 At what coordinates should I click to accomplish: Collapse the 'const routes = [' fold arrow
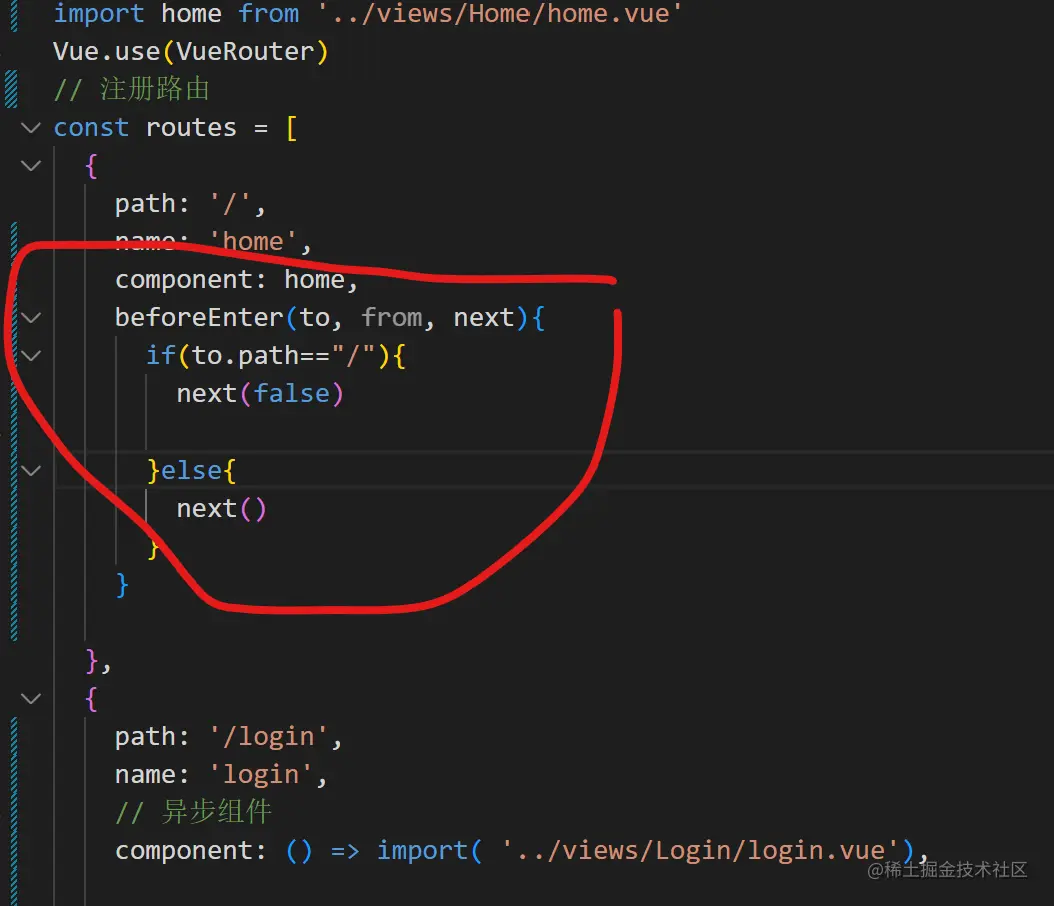coord(31,128)
